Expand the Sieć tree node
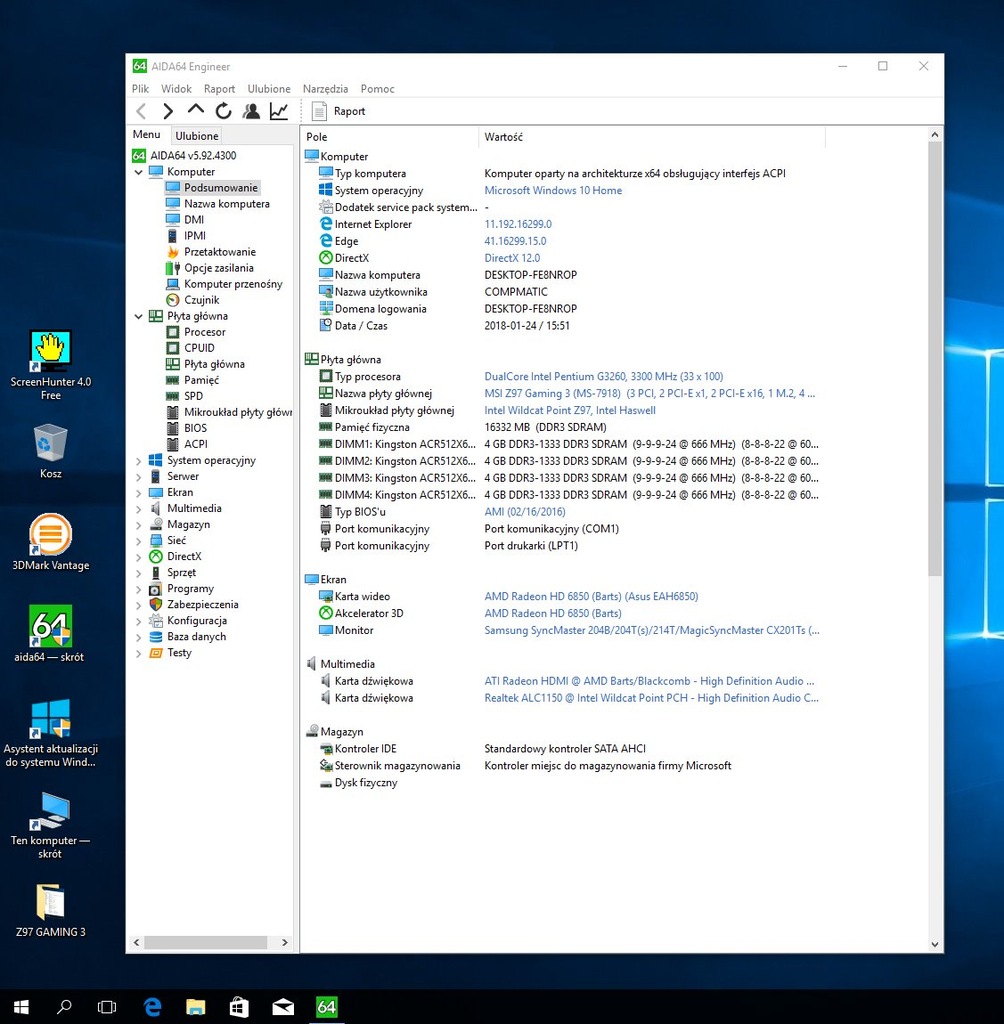 [138, 541]
